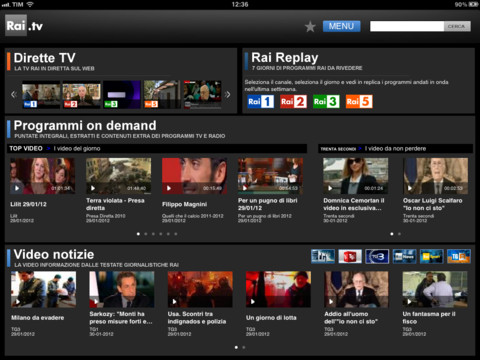
Task: Tap the favorites star icon
Action: (310, 26)
